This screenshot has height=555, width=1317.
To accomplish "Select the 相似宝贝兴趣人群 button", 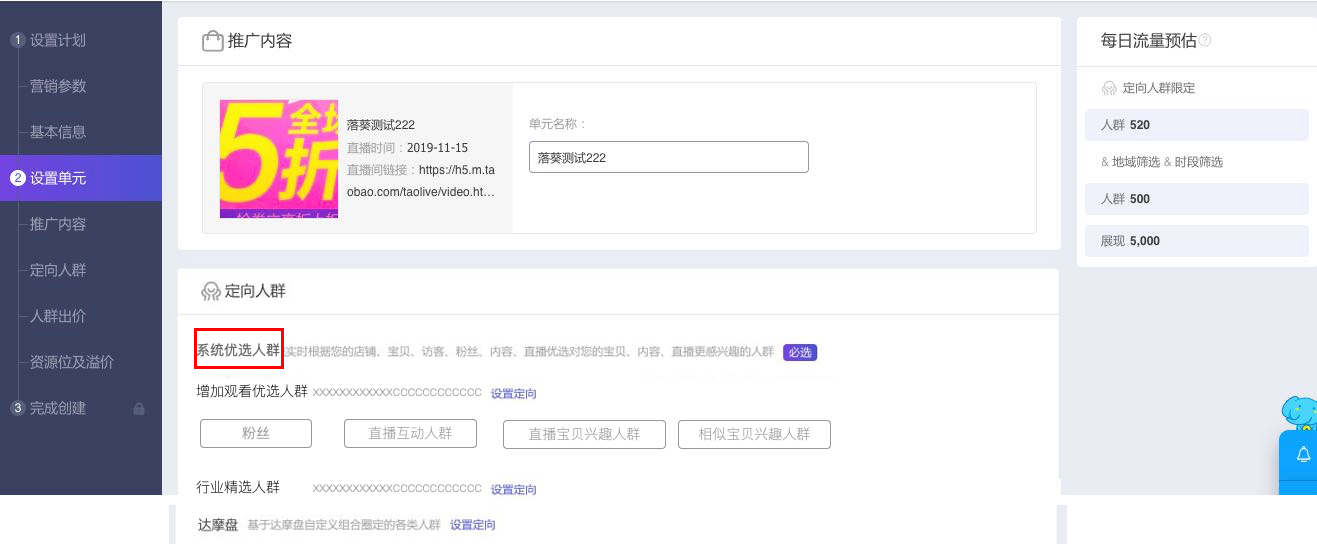I will click(x=754, y=434).
